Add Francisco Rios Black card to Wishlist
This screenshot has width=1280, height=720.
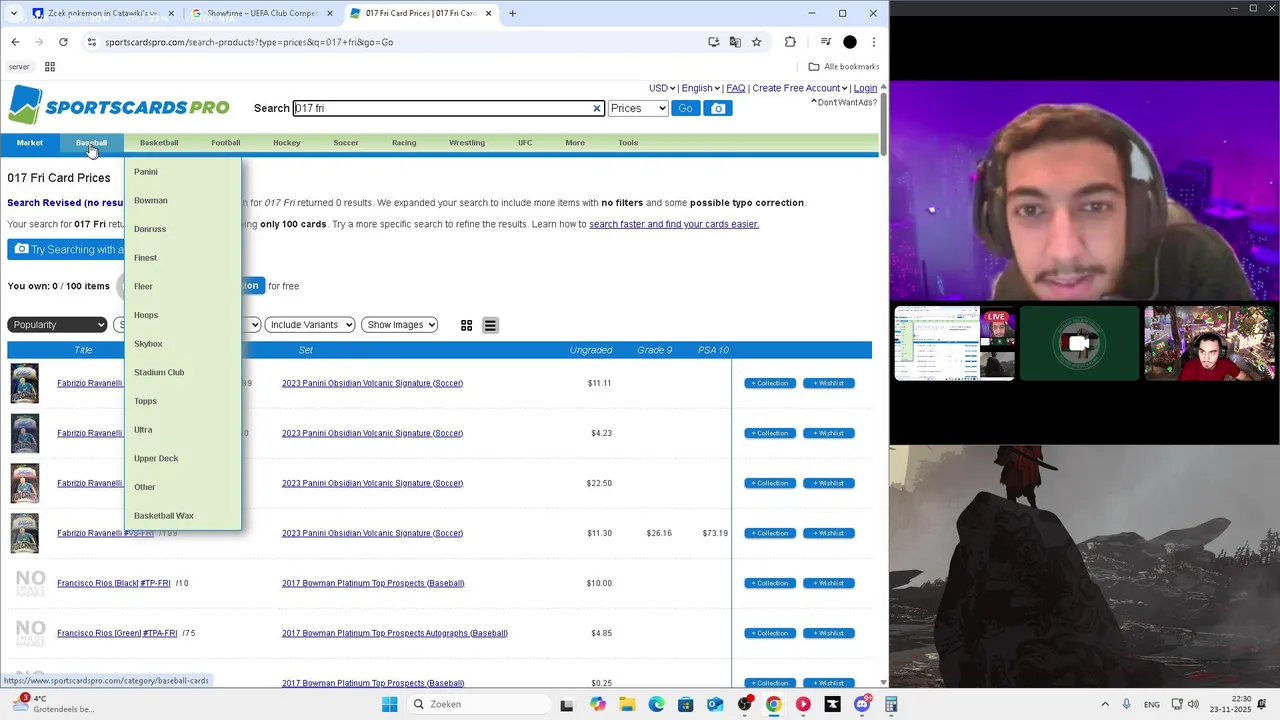click(x=829, y=583)
